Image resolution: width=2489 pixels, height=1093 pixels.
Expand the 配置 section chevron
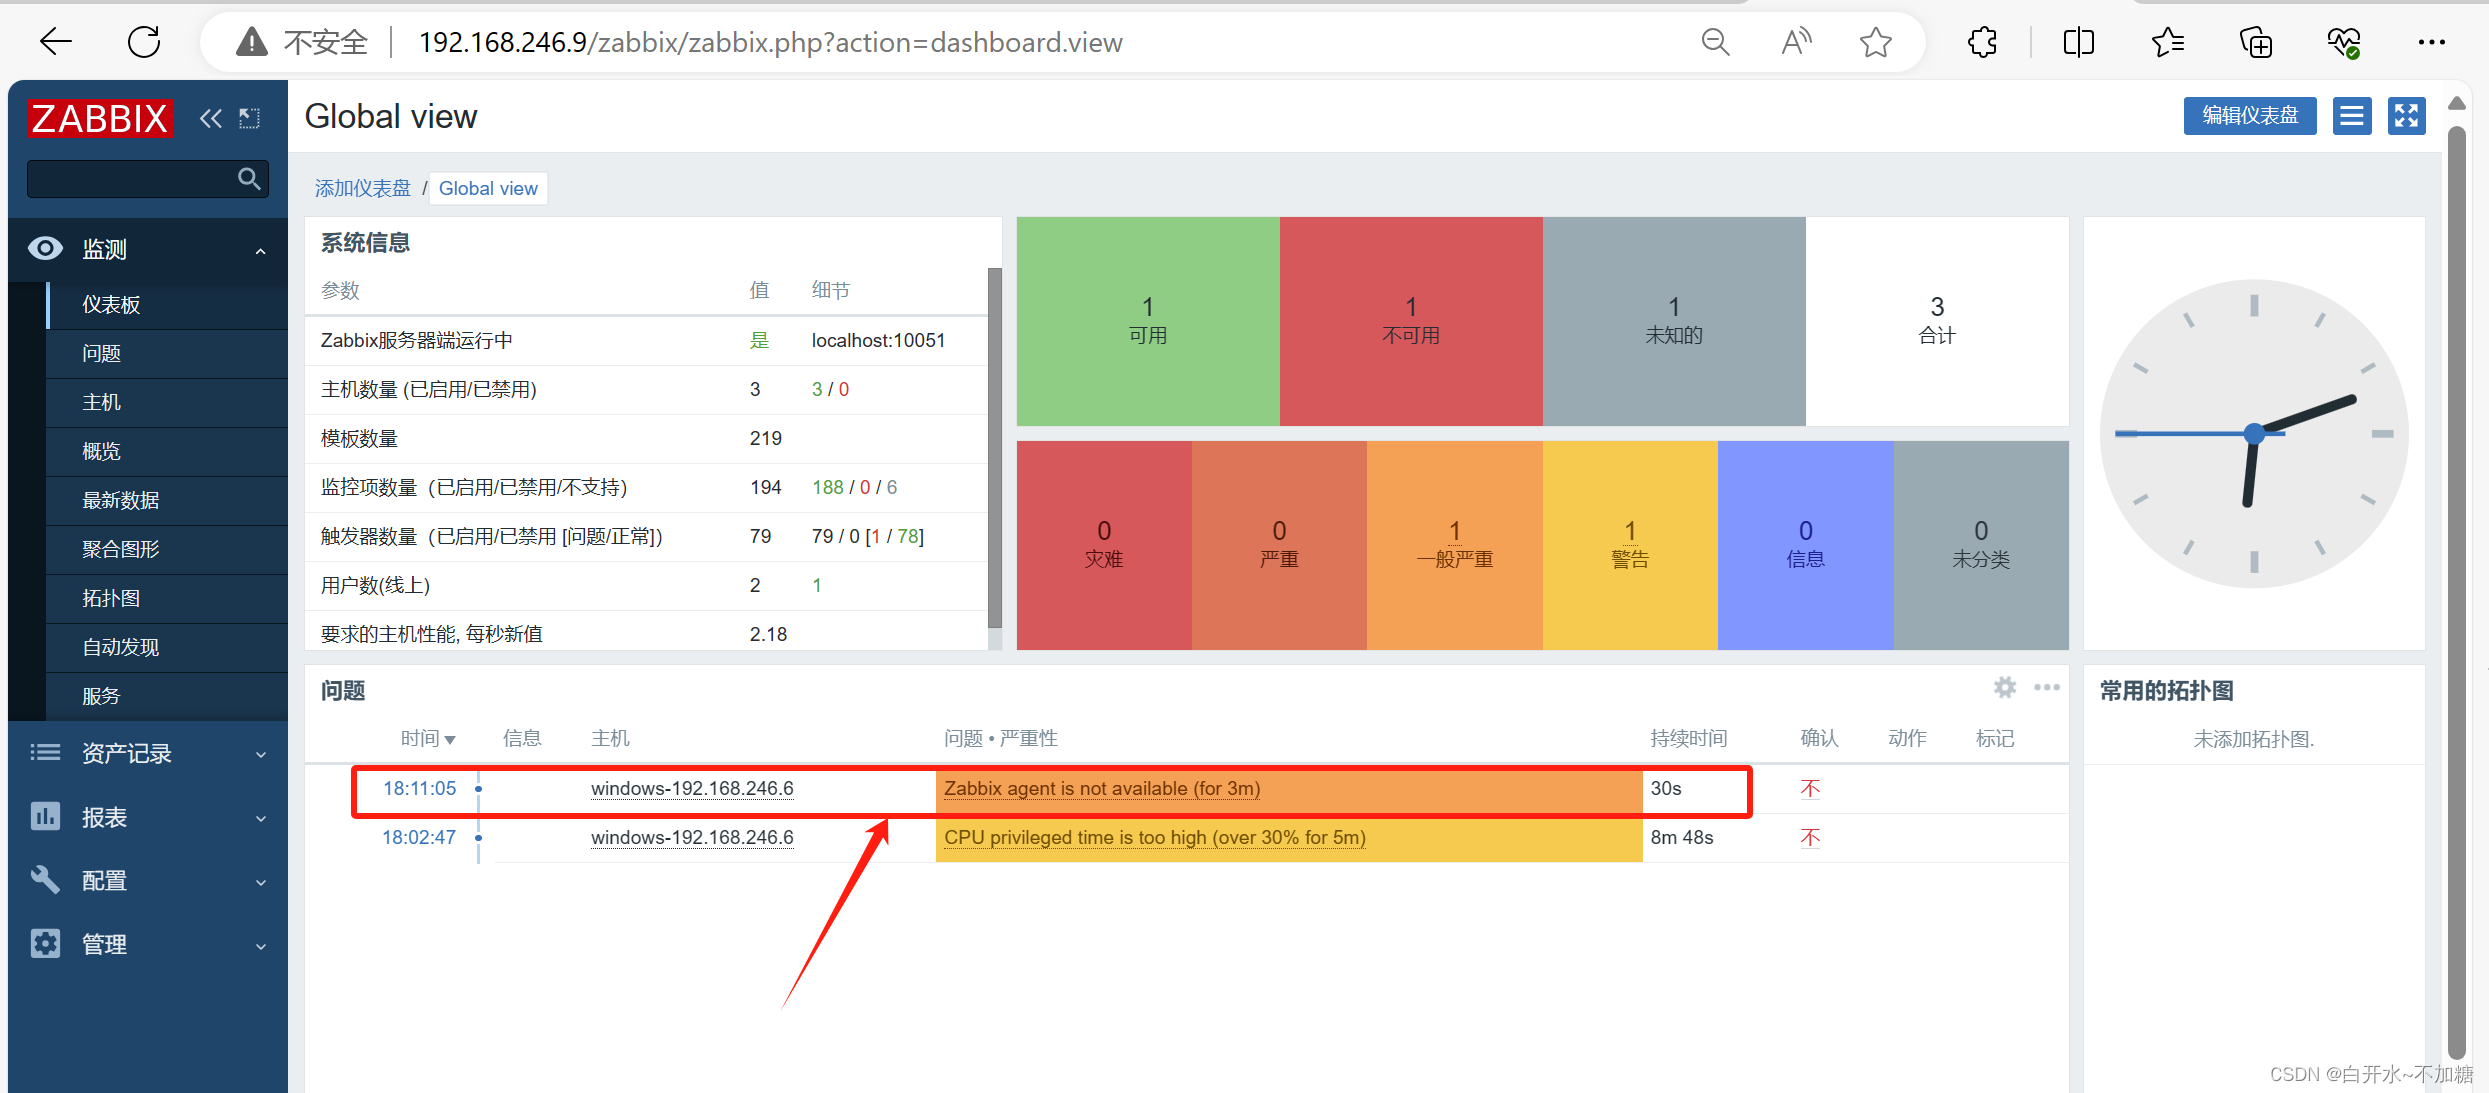pyautogui.click(x=261, y=882)
